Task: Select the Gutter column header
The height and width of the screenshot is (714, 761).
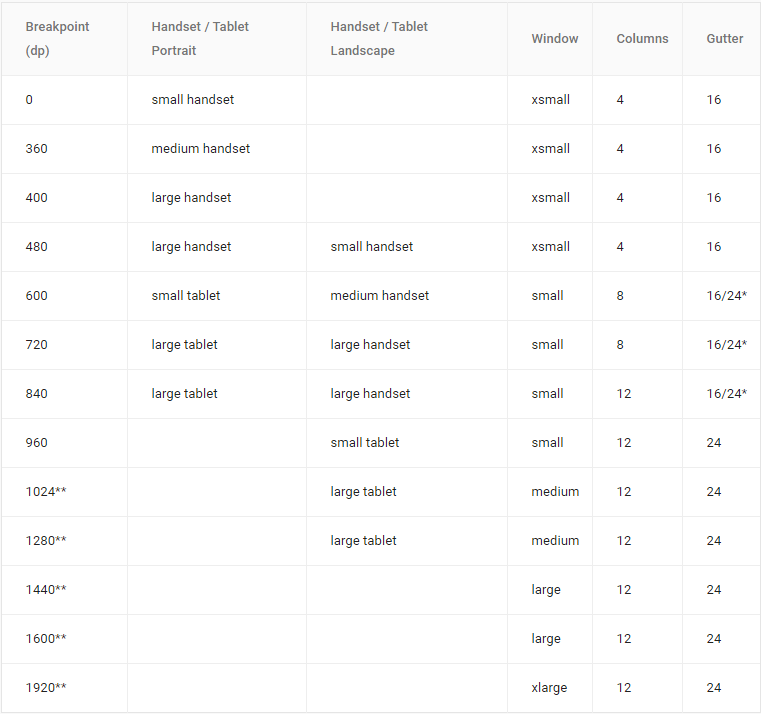Action: (724, 39)
